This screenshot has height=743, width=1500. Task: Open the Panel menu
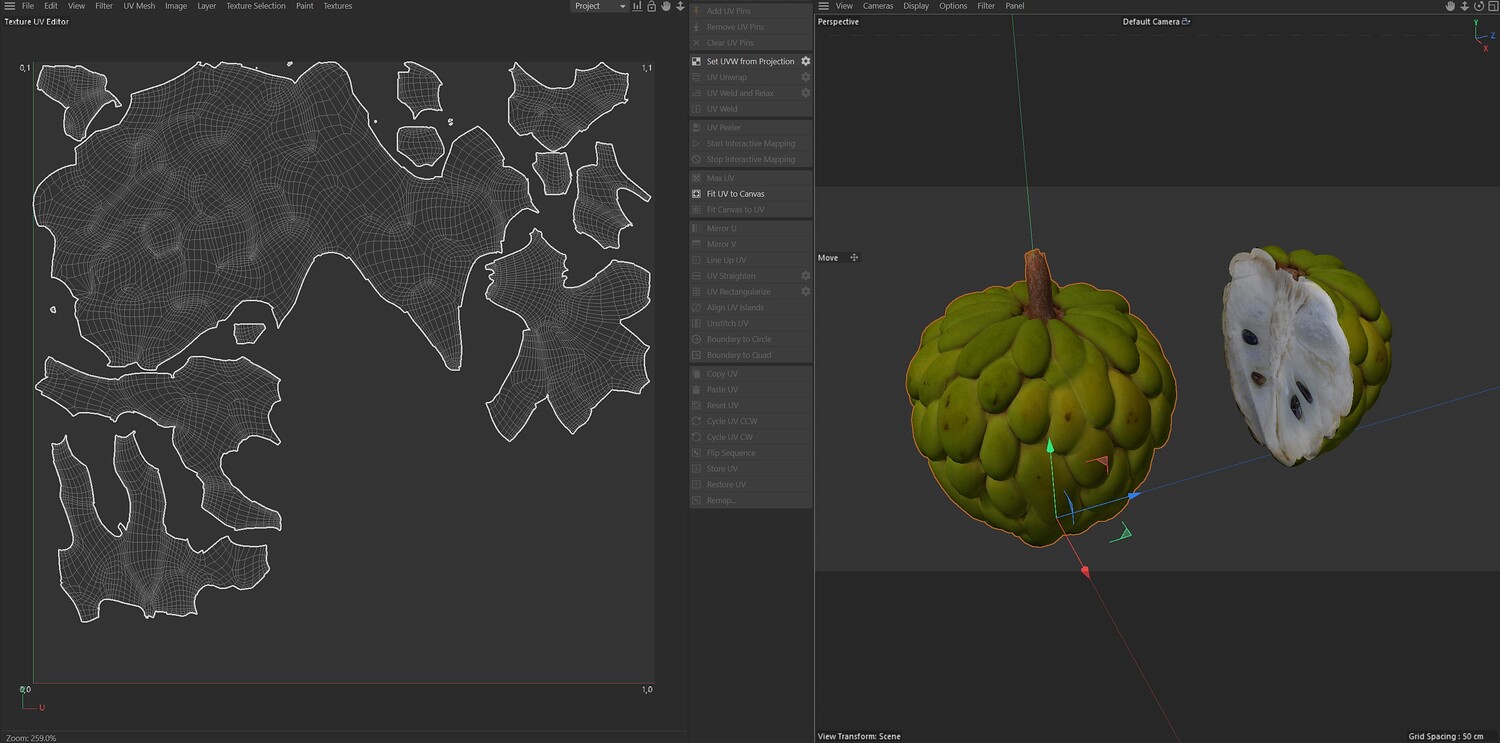point(1015,6)
